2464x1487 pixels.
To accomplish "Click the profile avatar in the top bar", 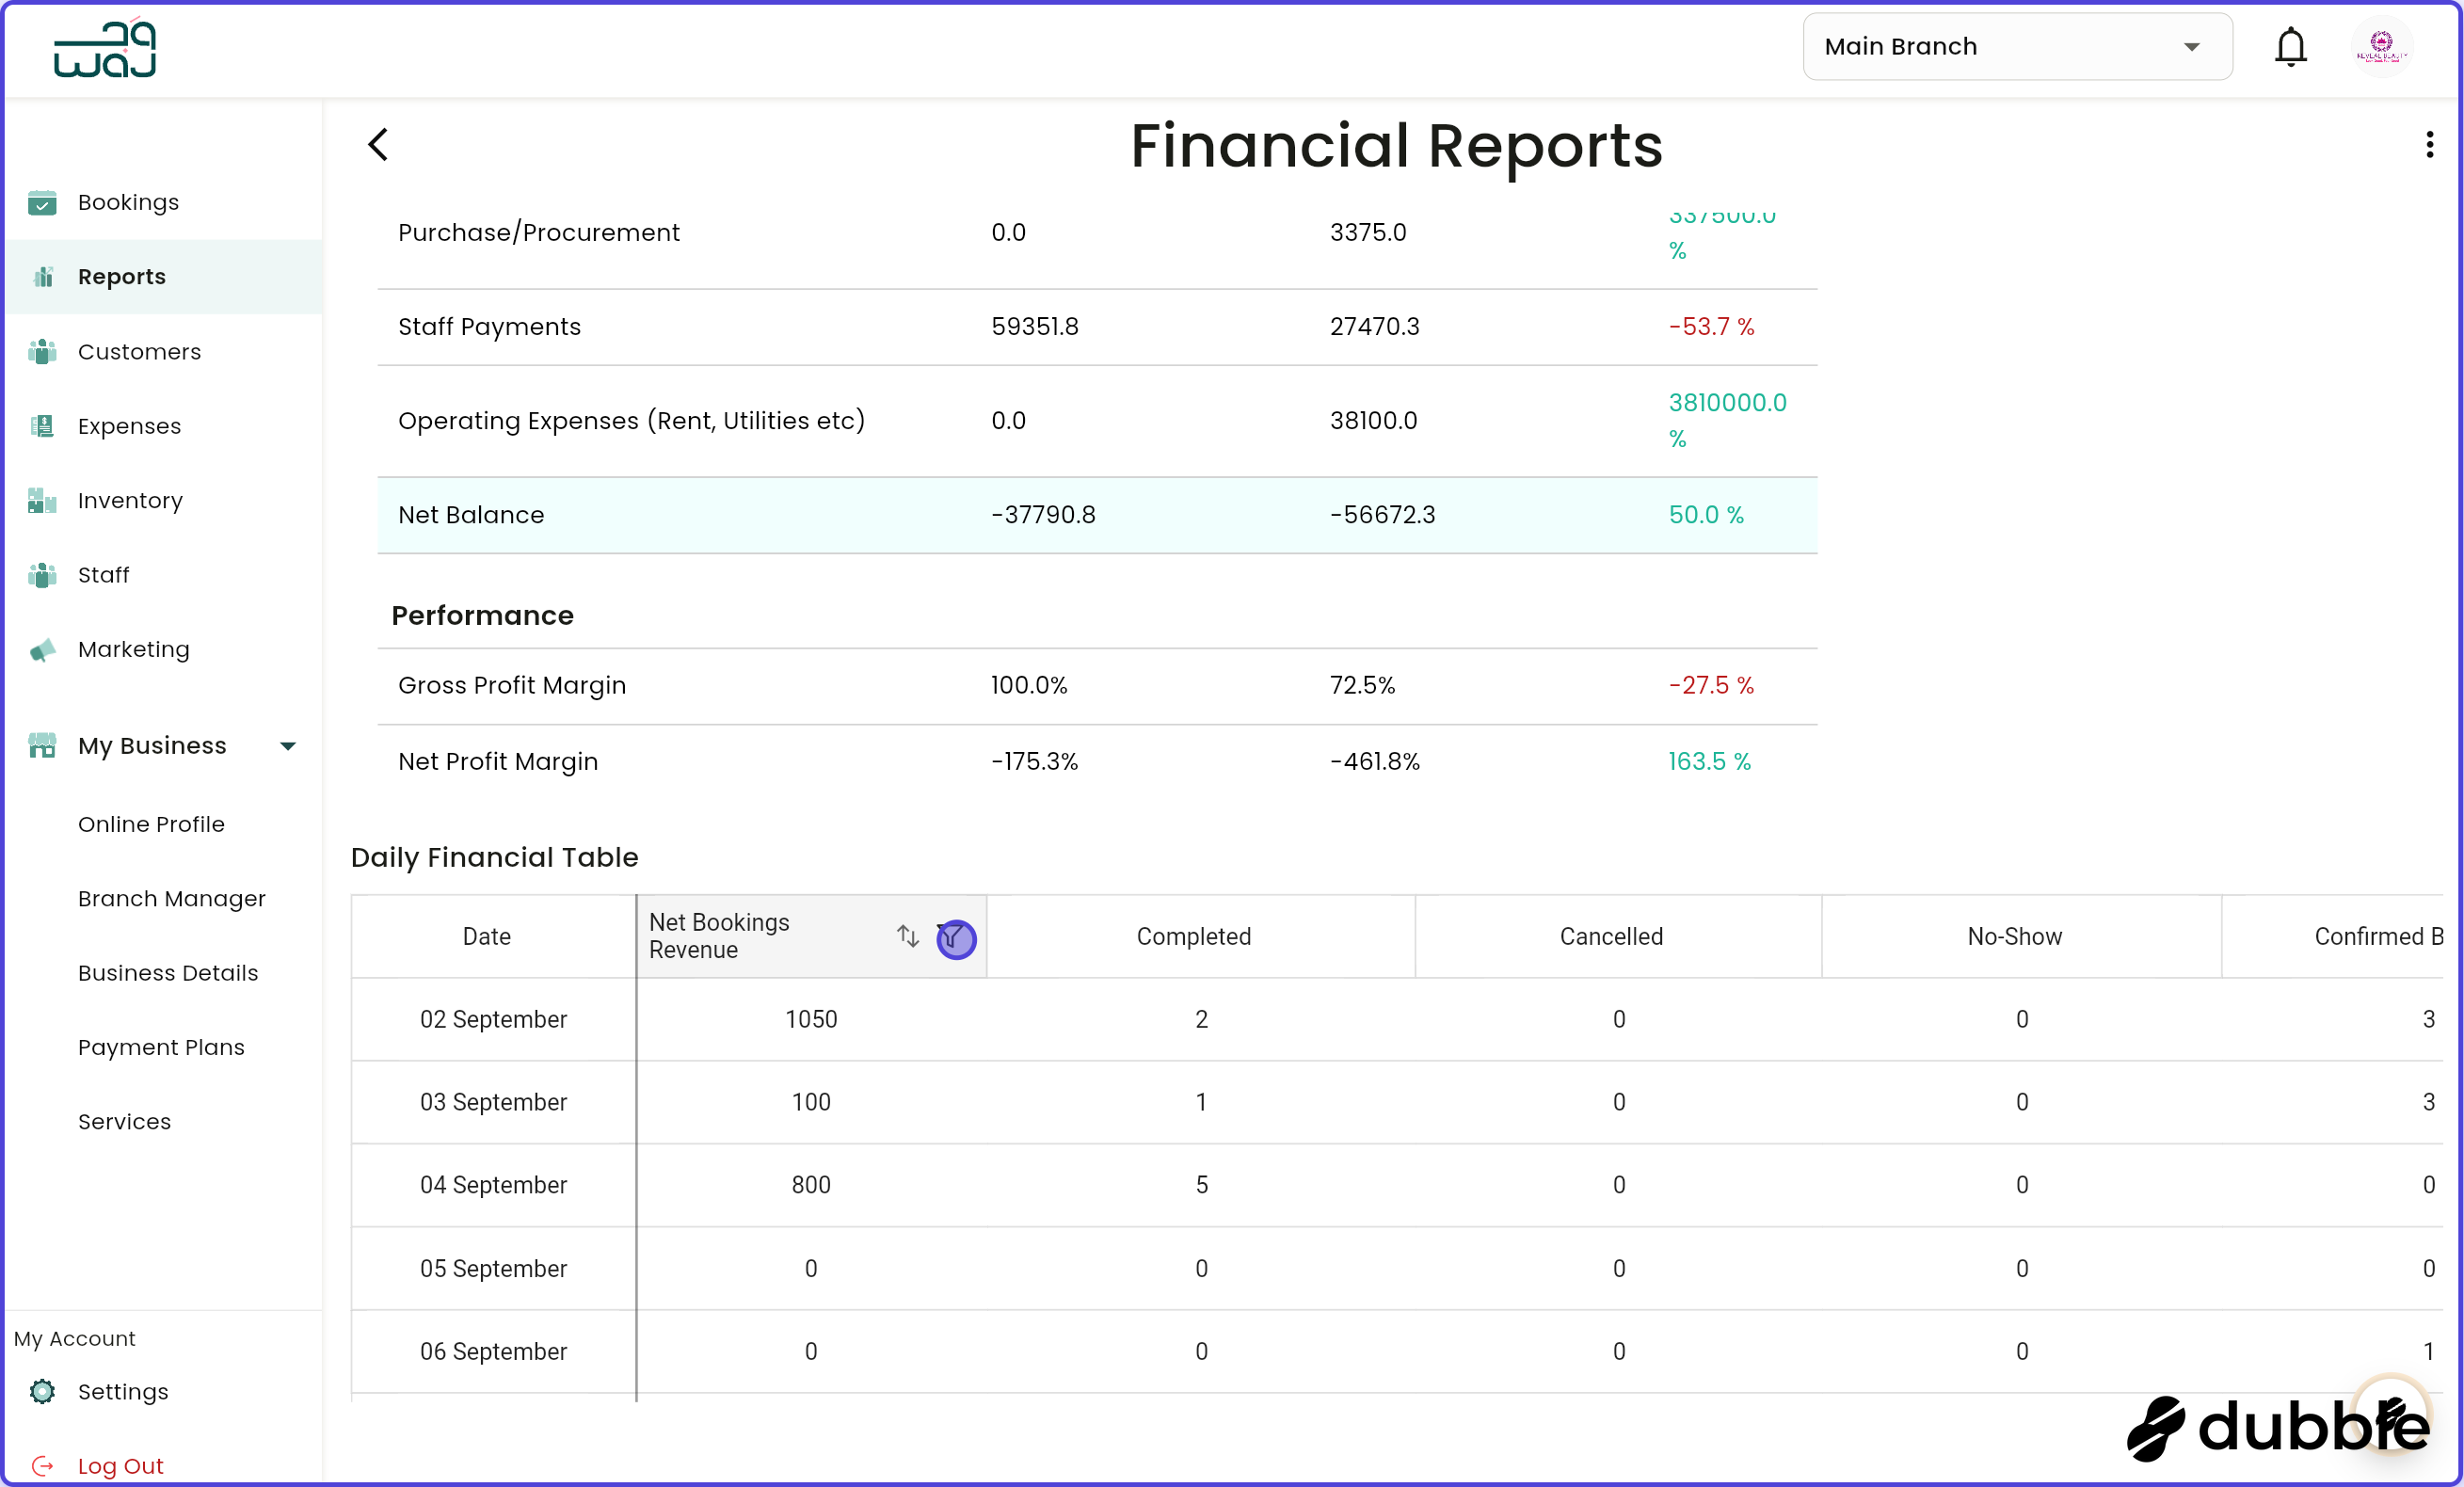I will point(2383,46).
